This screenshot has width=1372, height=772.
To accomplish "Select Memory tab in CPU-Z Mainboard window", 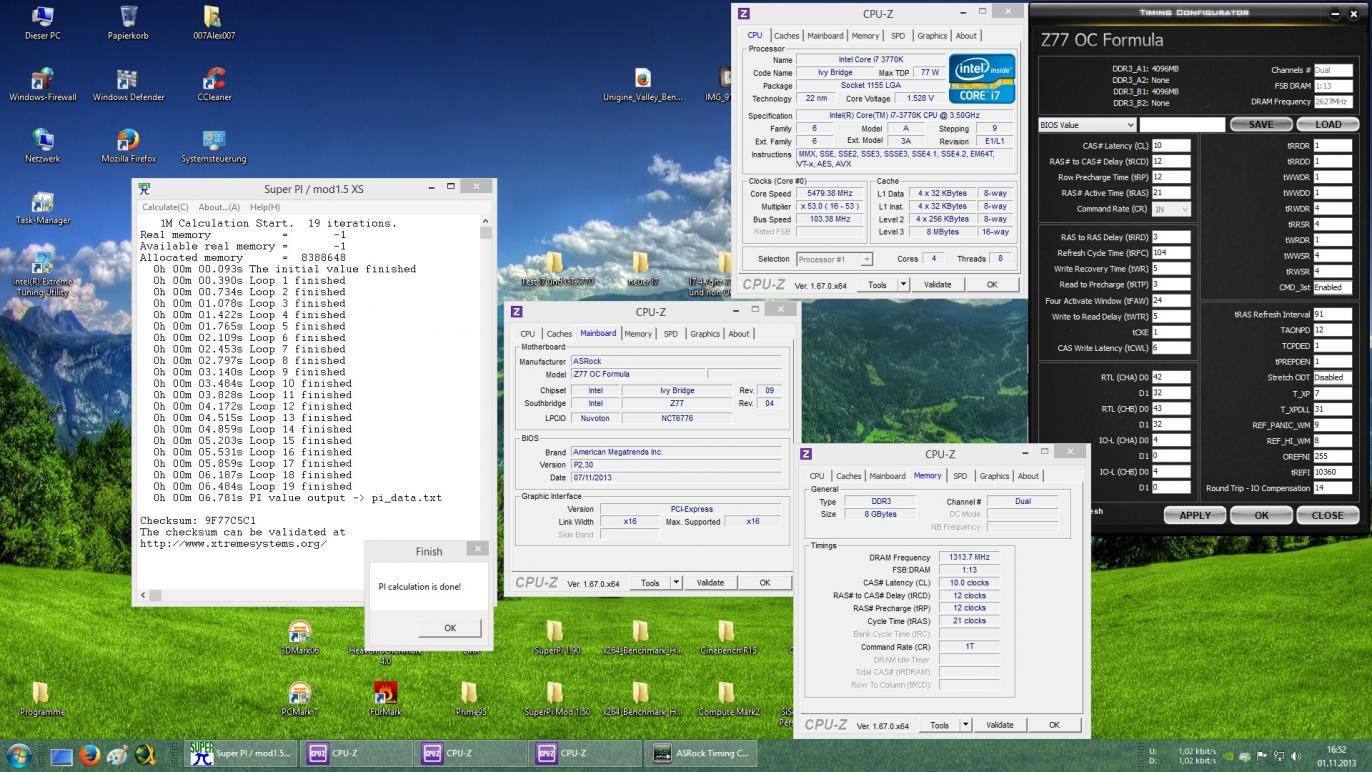I will click(638, 334).
